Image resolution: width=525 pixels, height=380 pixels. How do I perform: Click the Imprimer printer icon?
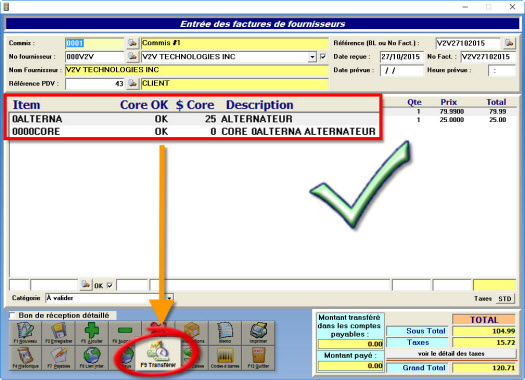[x=258, y=333]
